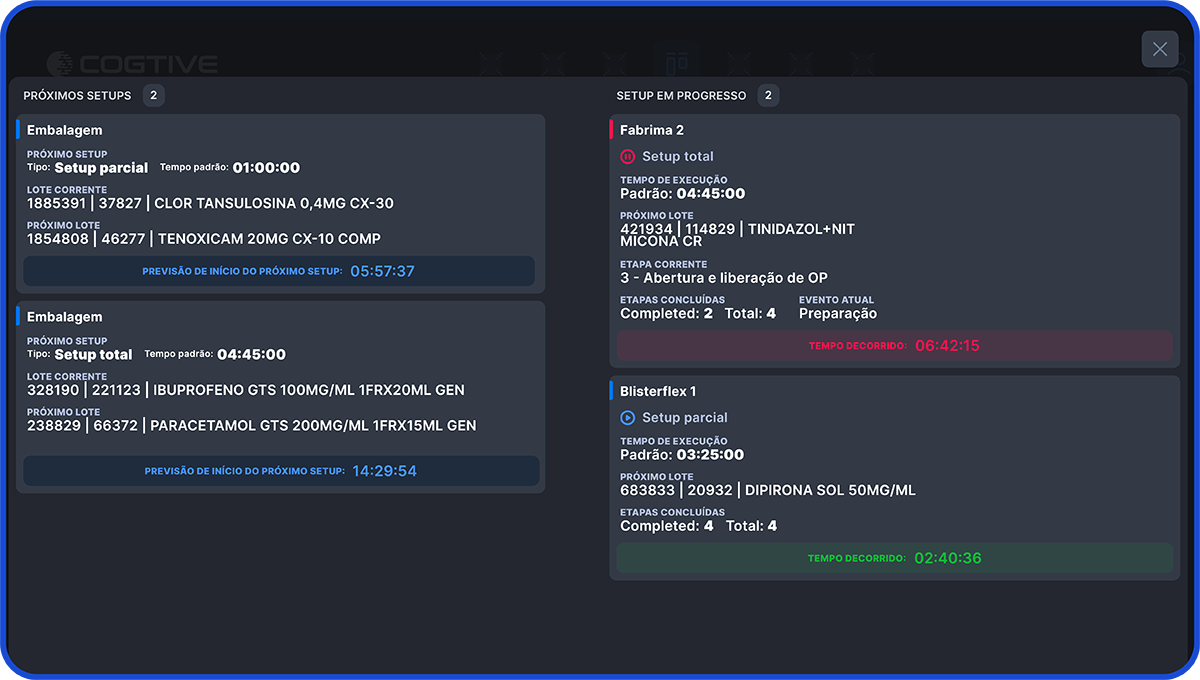
Task: Select the Setup em Progresso section header
Action: 681,96
